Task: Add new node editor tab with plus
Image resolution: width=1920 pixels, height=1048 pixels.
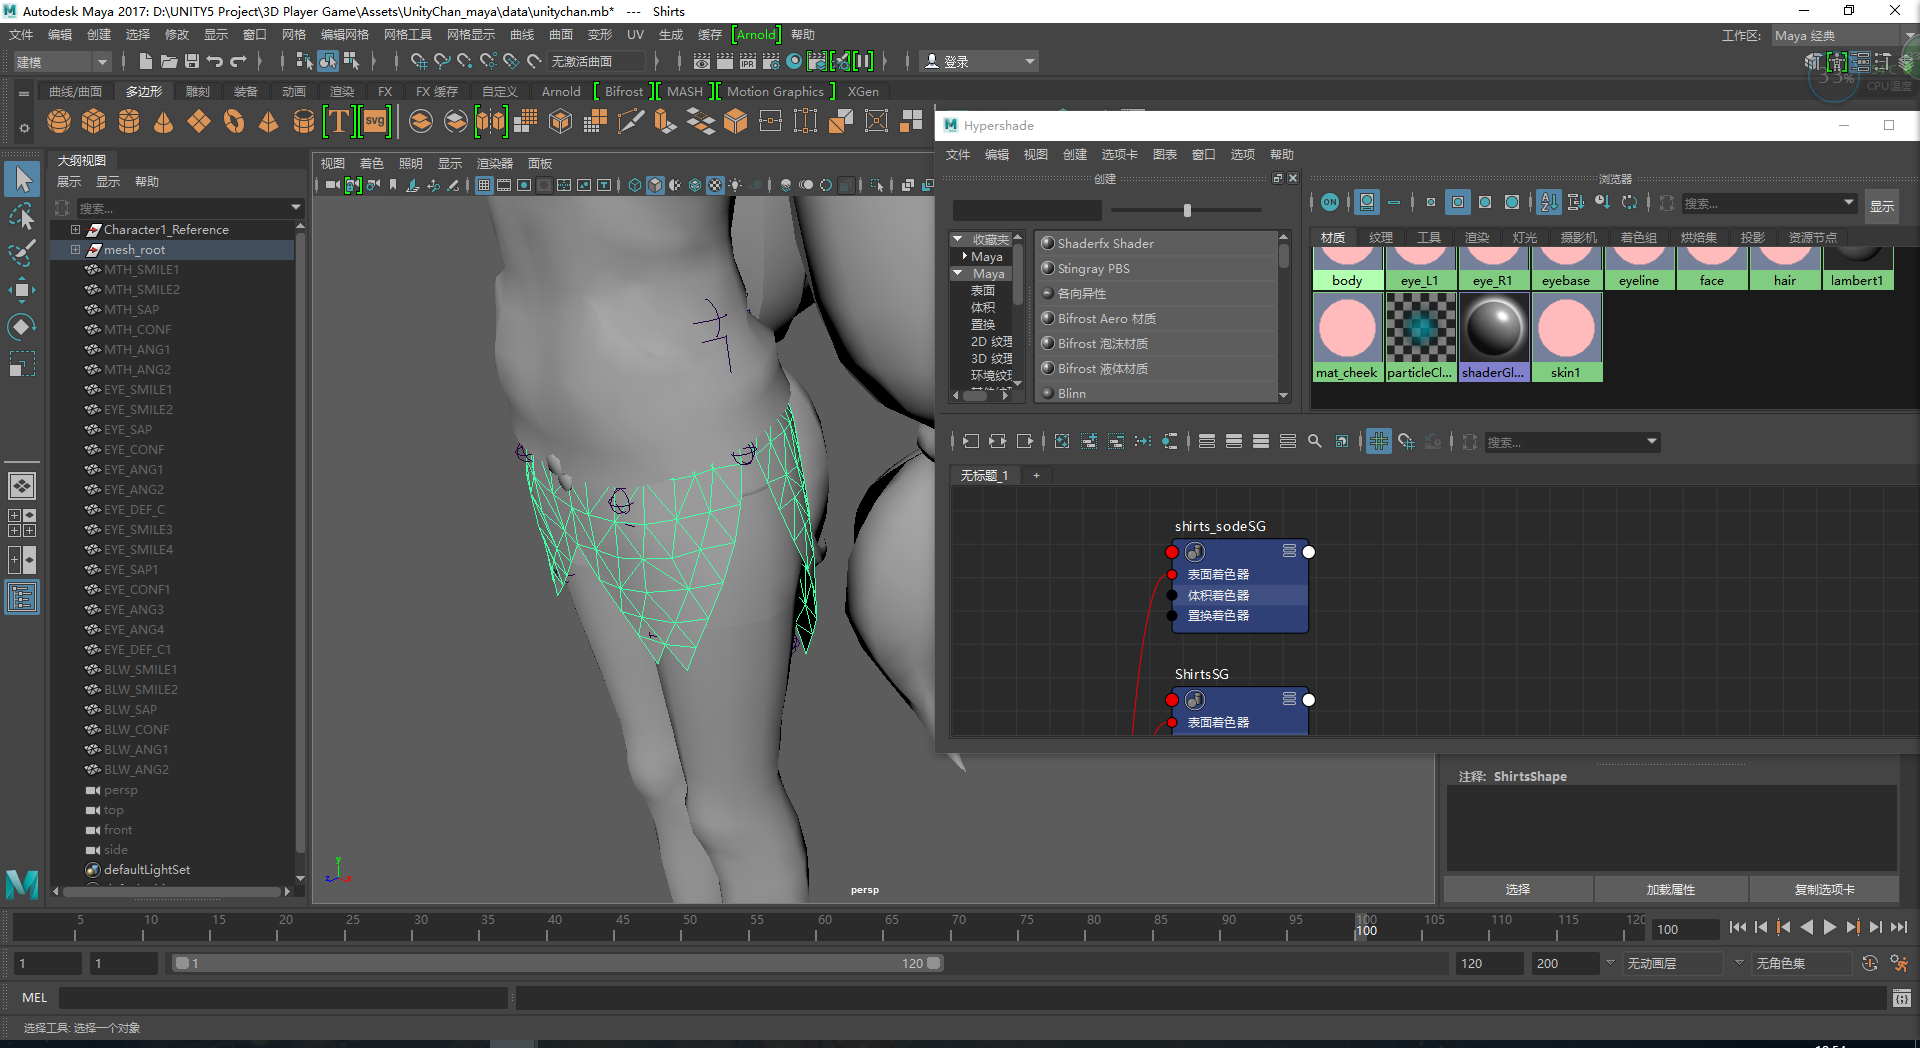Action: [1036, 475]
